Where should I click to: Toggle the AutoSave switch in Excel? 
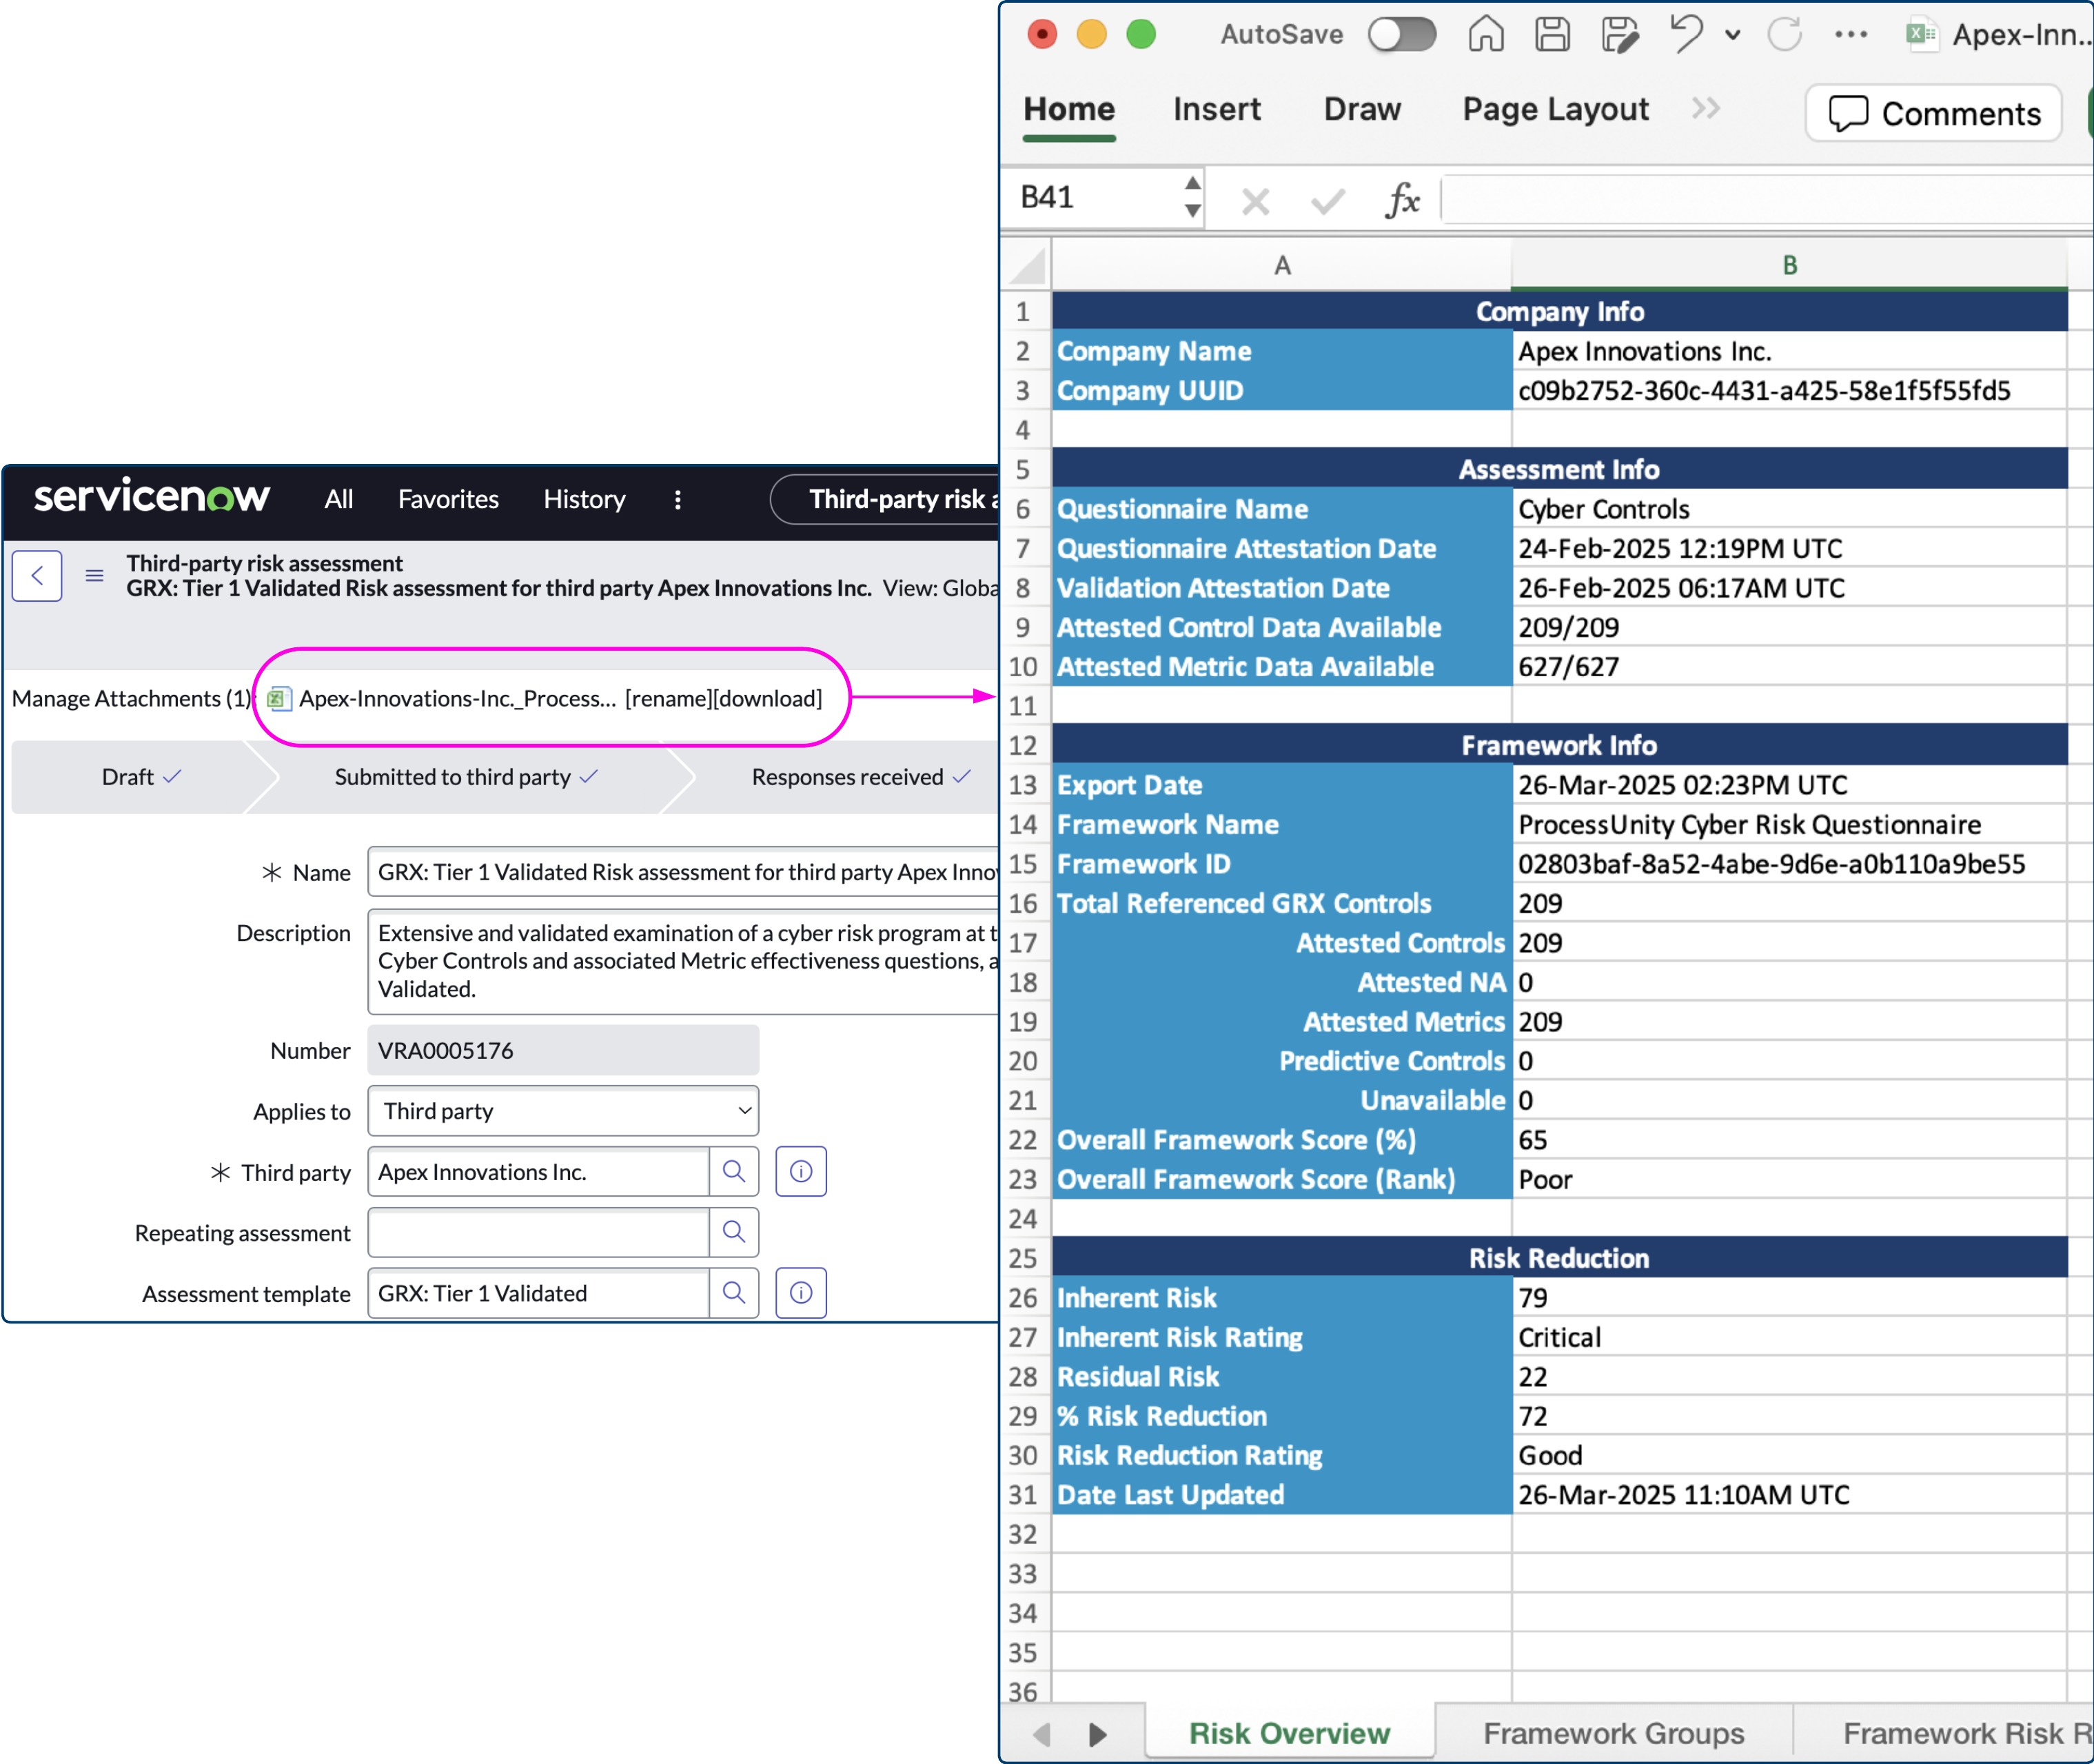coord(1402,35)
